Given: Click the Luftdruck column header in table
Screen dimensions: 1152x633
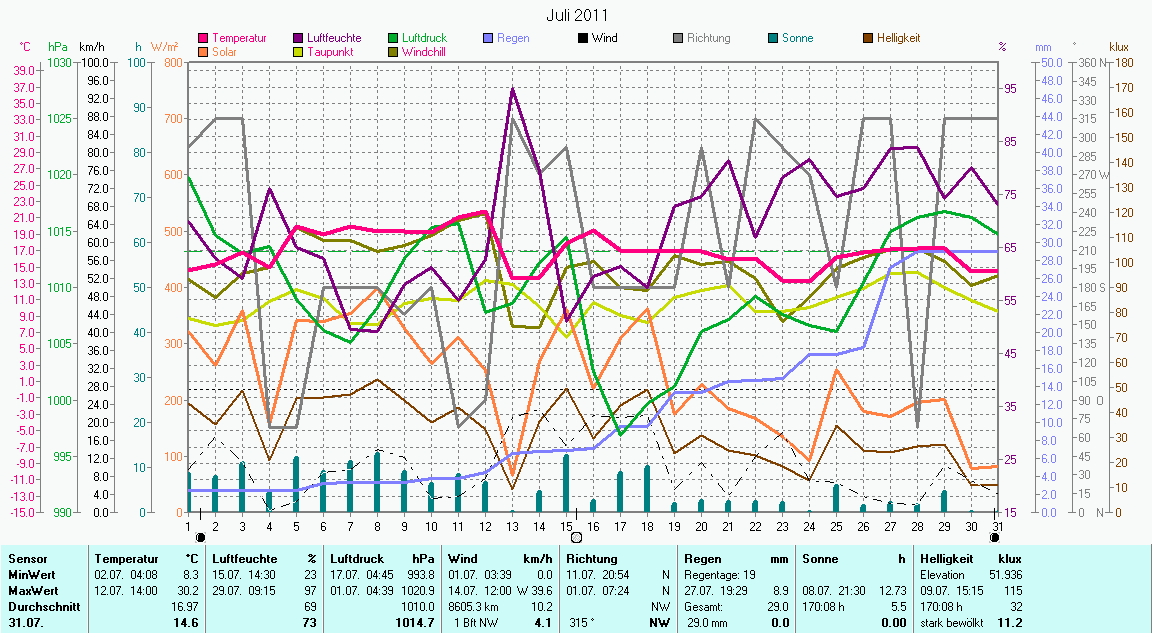Looking at the screenshot, I should (x=359, y=559).
